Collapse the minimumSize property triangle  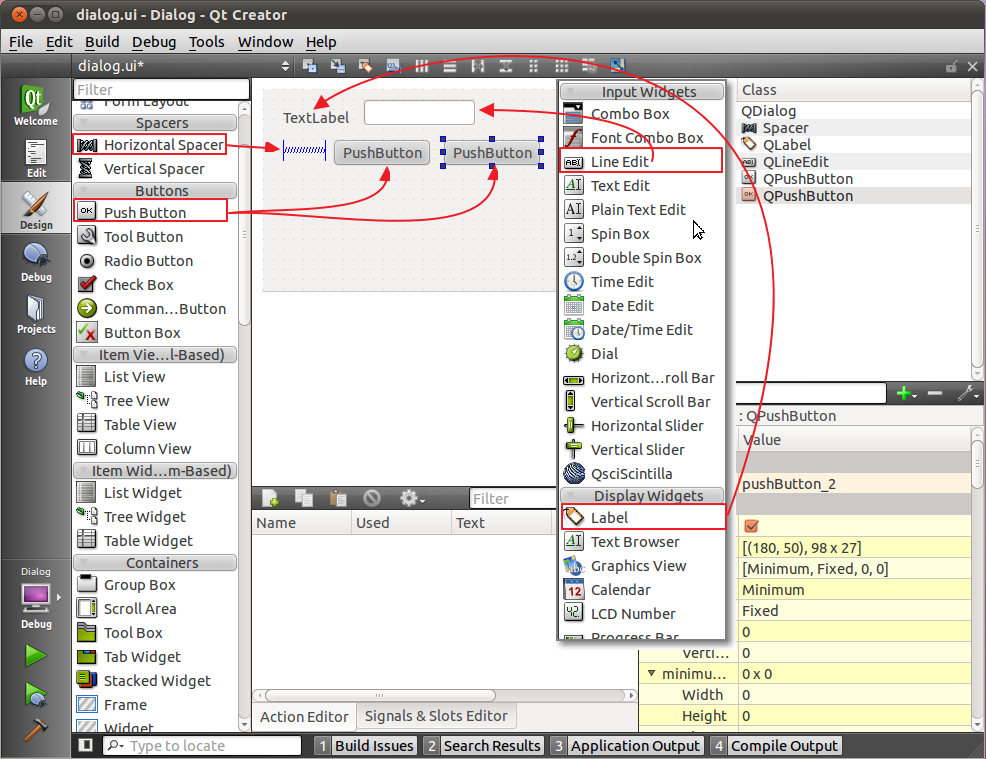(651, 673)
